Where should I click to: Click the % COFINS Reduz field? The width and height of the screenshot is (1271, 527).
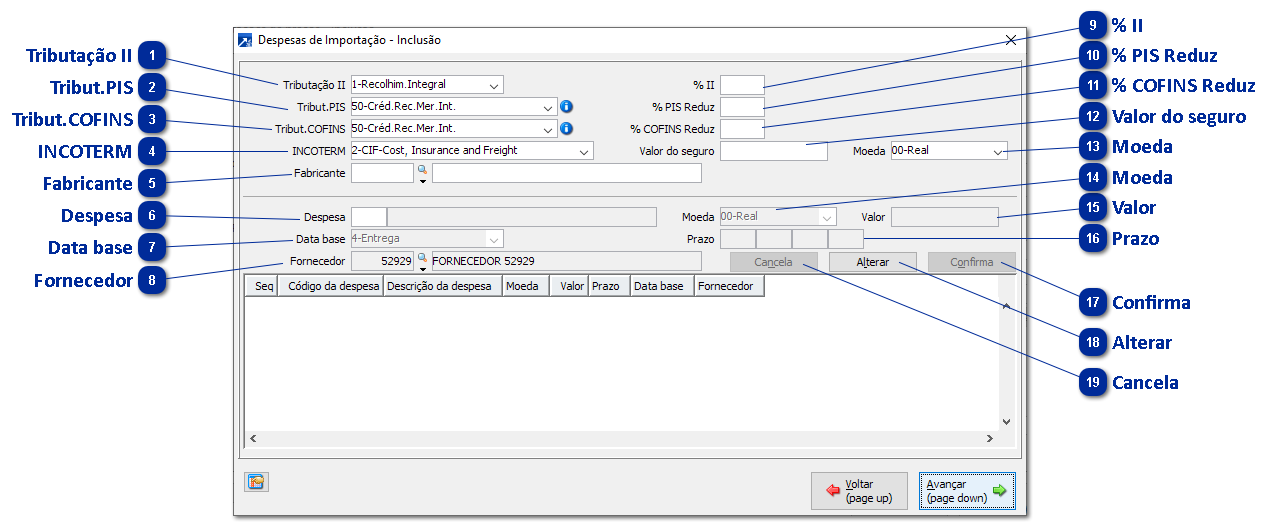click(x=742, y=129)
